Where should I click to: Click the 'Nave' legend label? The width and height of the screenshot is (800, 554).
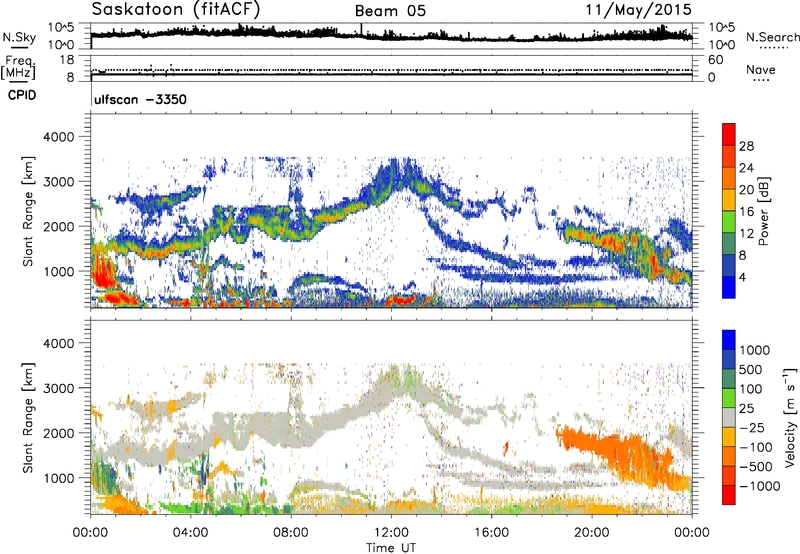click(x=761, y=70)
